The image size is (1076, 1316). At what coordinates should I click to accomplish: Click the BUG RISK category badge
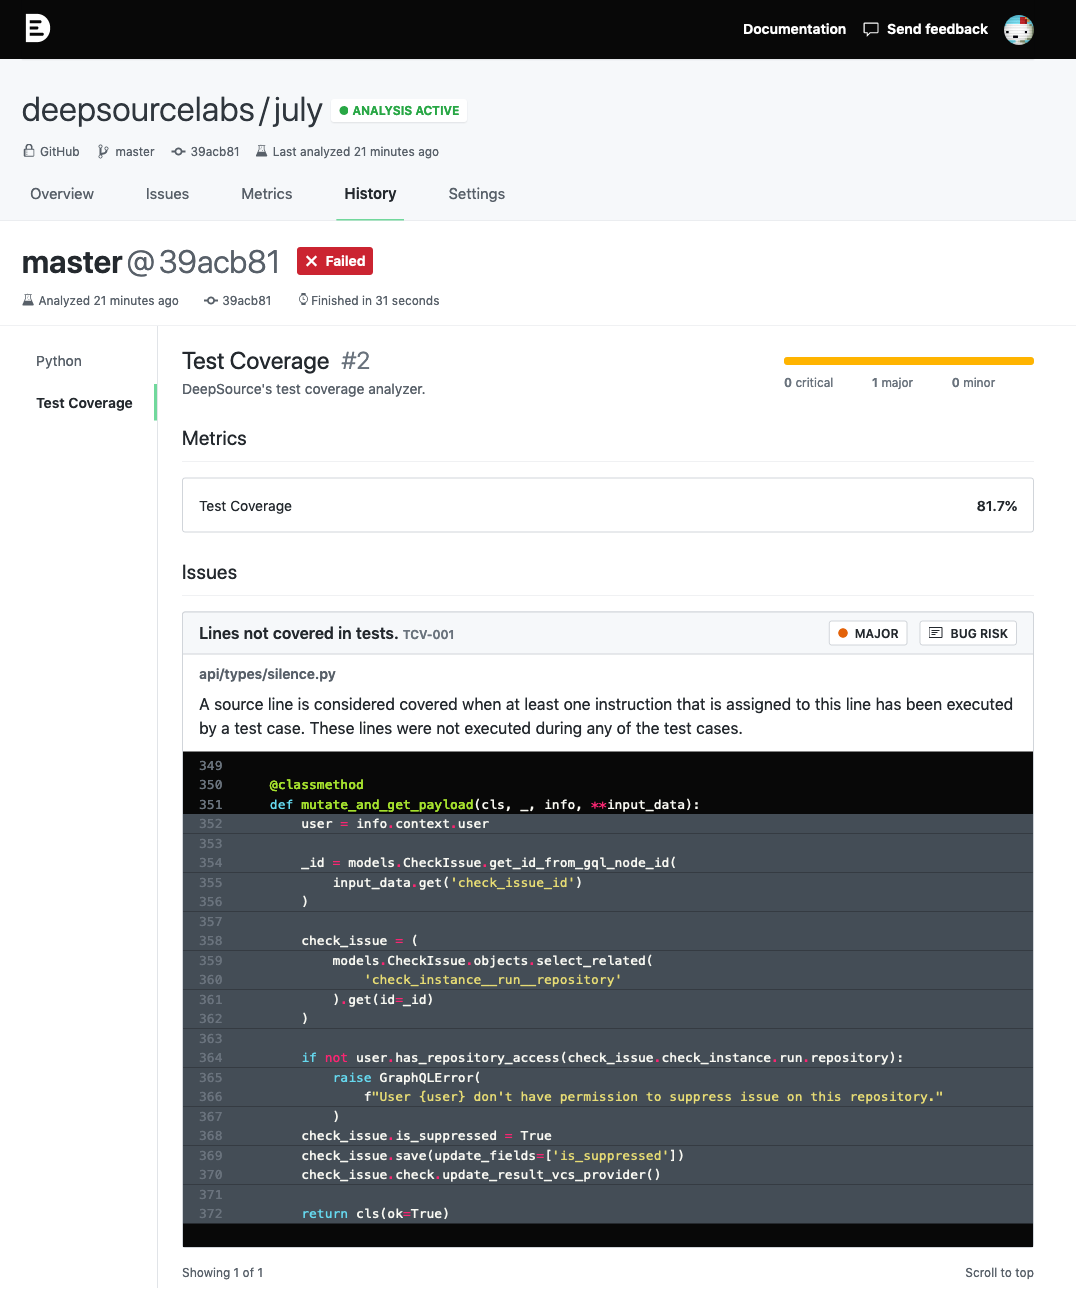tap(967, 633)
